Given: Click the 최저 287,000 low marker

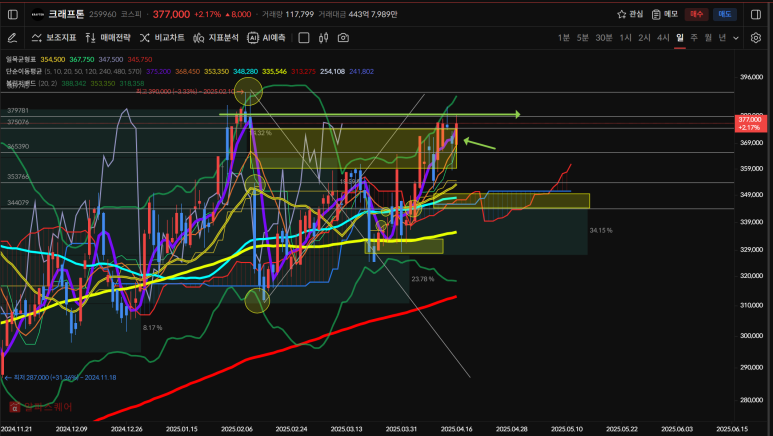Looking at the screenshot, I should (61, 378).
